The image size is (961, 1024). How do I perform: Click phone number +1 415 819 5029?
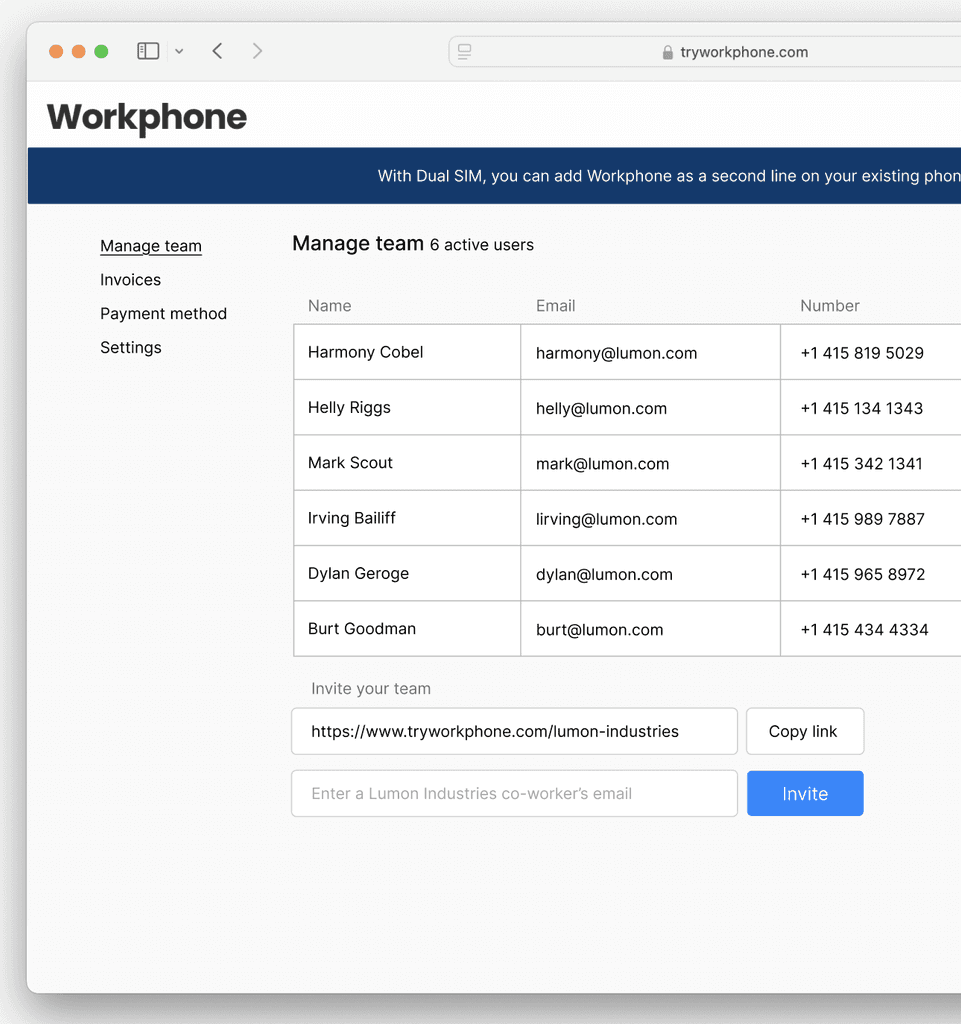pyautogui.click(x=862, y=353)
